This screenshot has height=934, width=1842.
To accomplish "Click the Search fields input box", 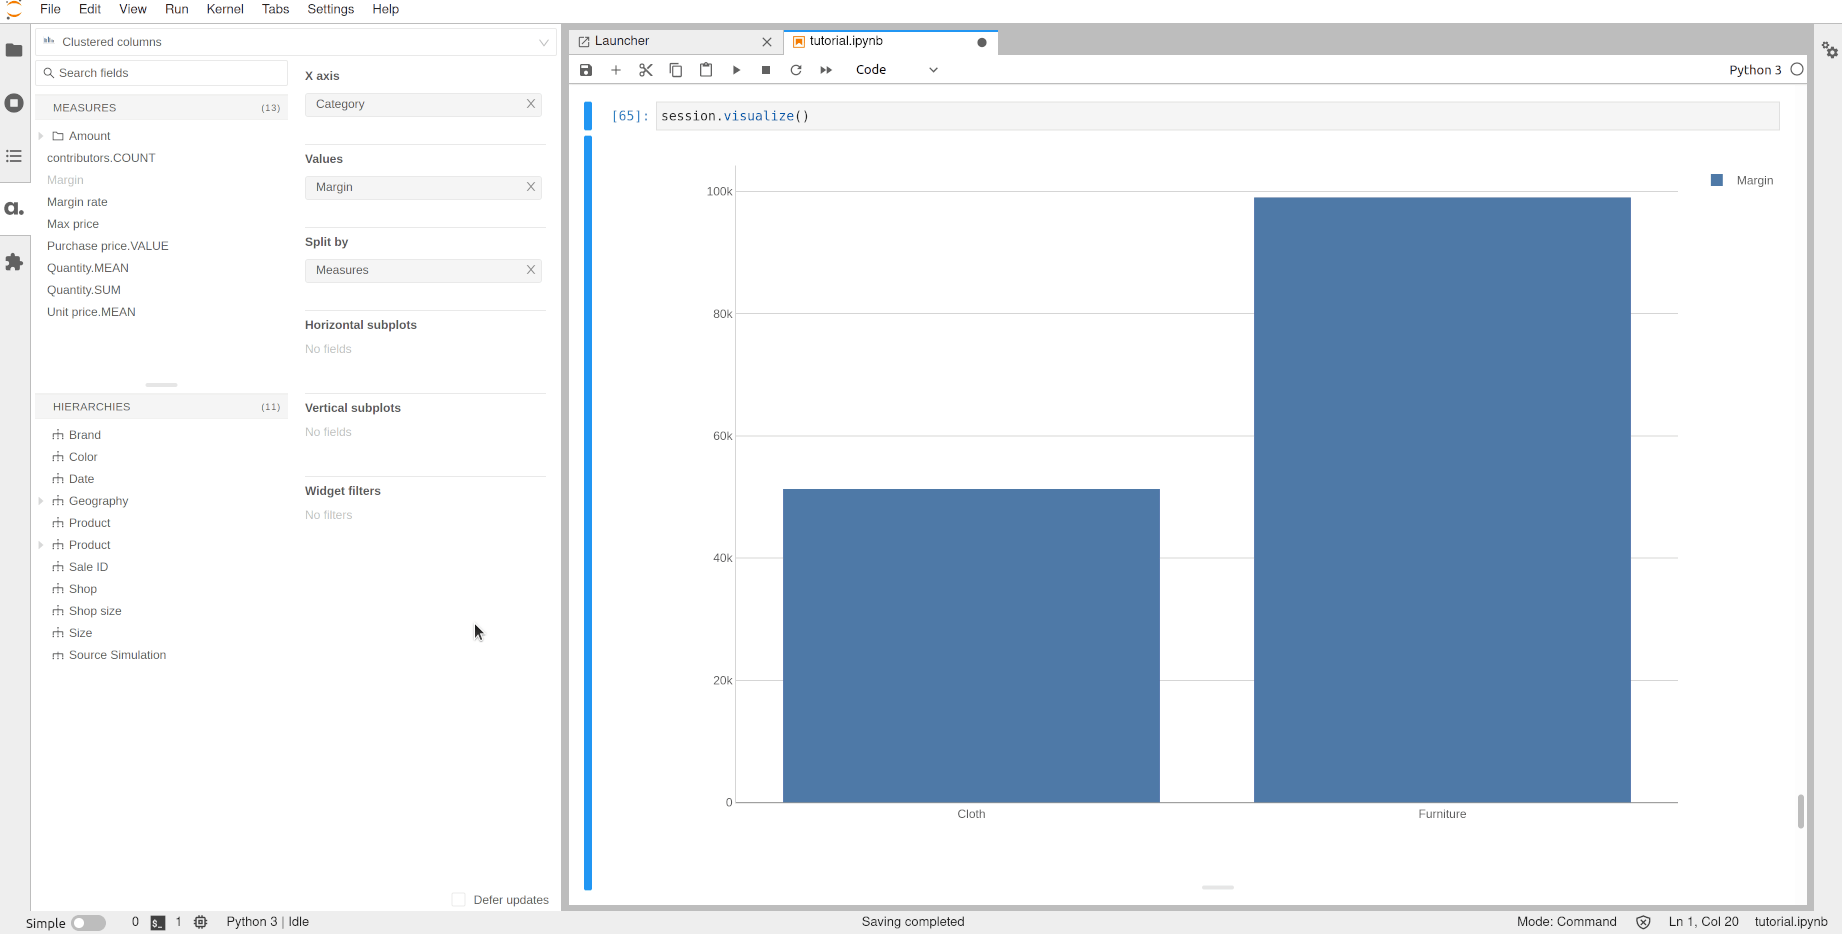I will point(162,73).
